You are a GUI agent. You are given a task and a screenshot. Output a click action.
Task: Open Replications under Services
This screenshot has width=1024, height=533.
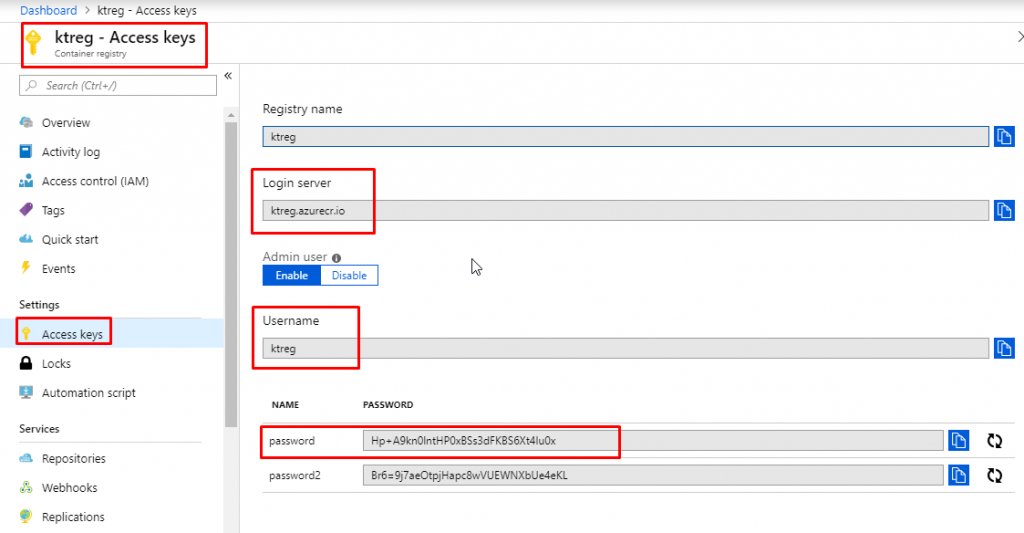pos(73,517)
